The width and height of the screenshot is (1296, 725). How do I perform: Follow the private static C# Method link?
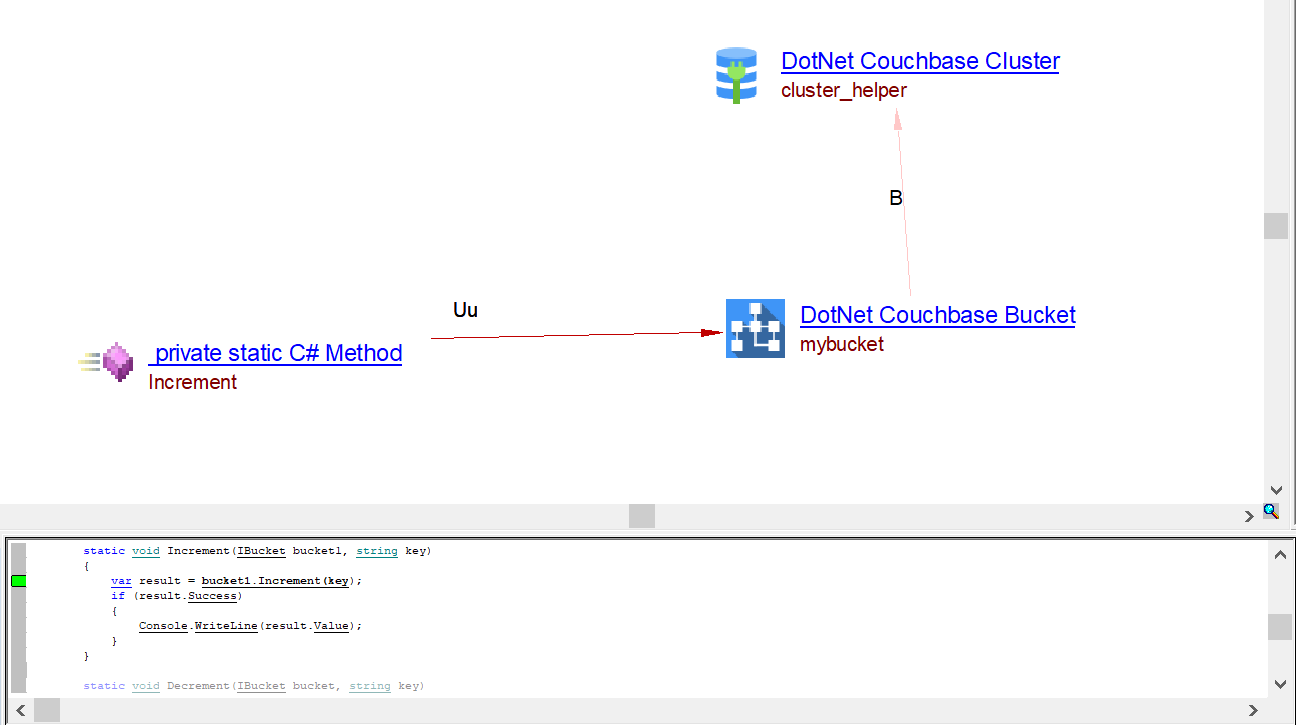click(x=276, y=353)
